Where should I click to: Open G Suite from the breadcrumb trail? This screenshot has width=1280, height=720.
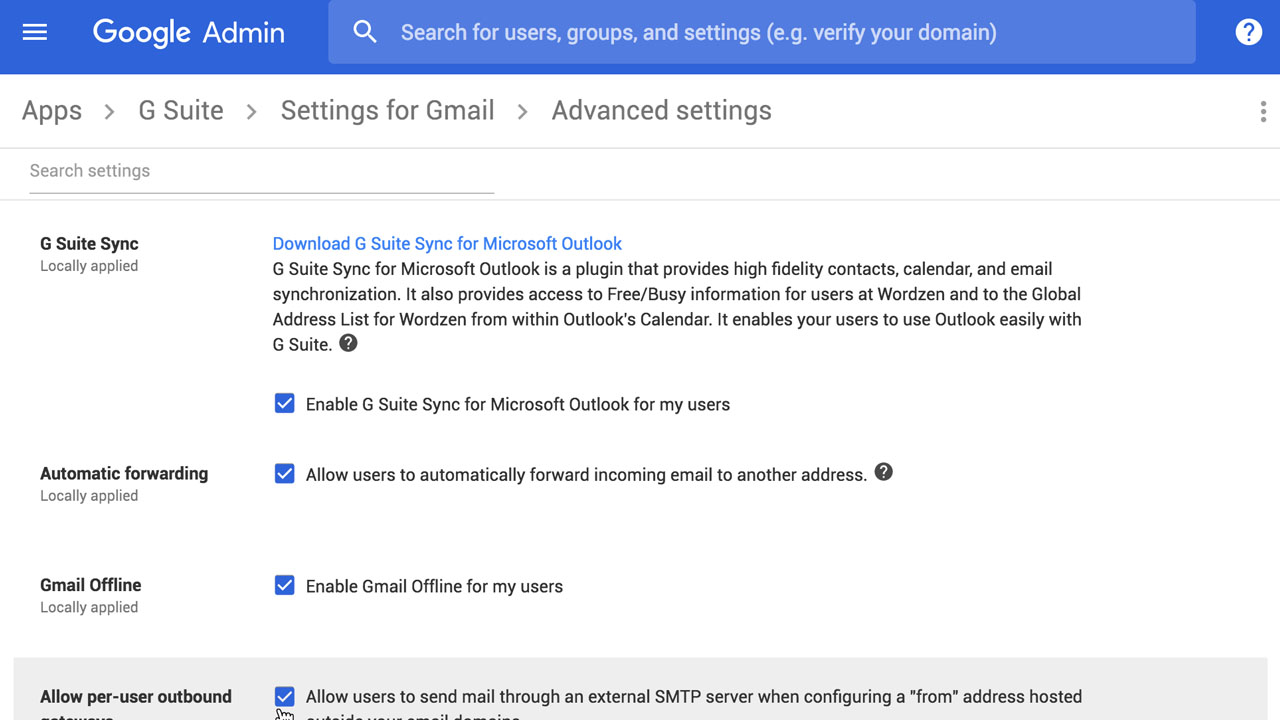[180, 110]
